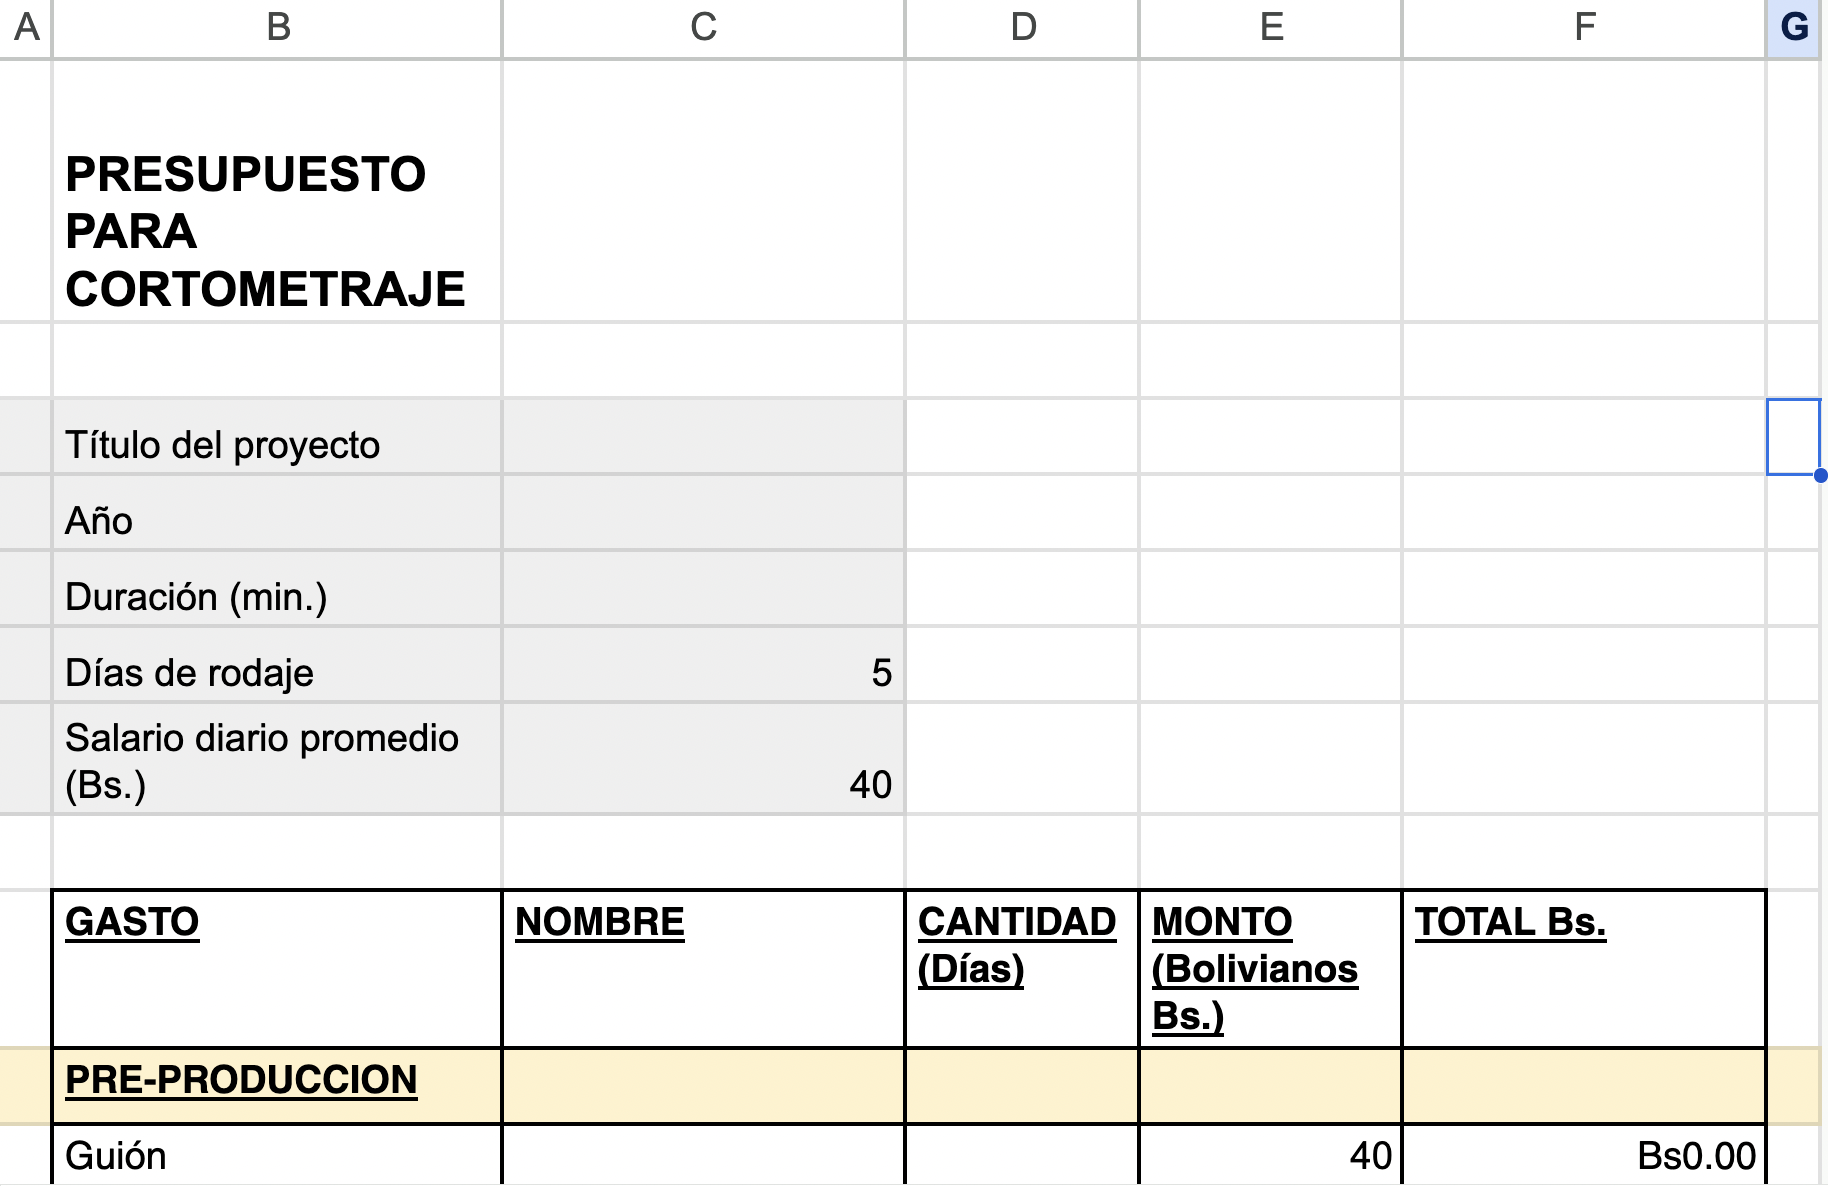The image size is (1828, 1186).
Task: Click the PRESUPUESTO PARA CORTOMETRAJE title cell
Action: [x=277, y=230]
